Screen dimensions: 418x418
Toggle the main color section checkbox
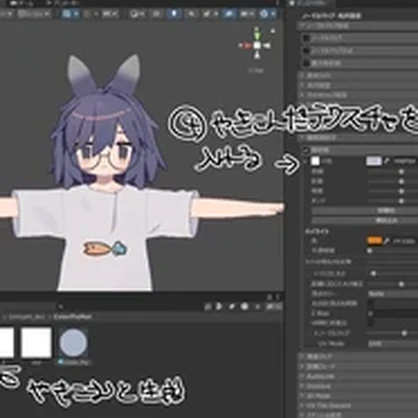pyautogui.click(x=307, y=150)
